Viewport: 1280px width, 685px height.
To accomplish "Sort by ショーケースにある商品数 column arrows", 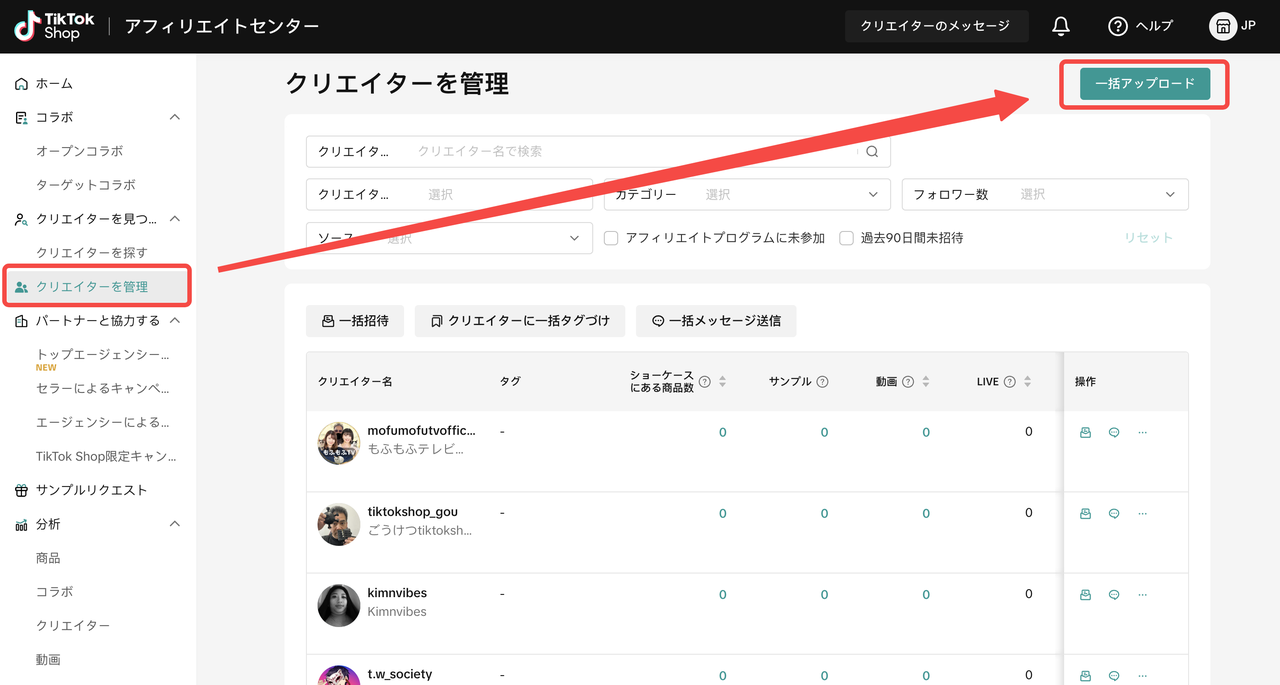I will point(722,381).
